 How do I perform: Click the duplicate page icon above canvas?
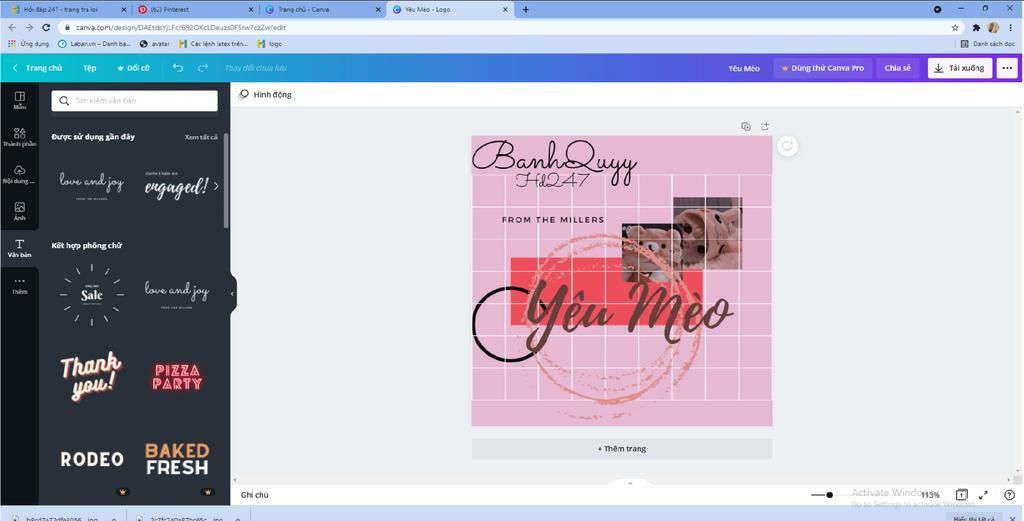(x=746, y=126)
